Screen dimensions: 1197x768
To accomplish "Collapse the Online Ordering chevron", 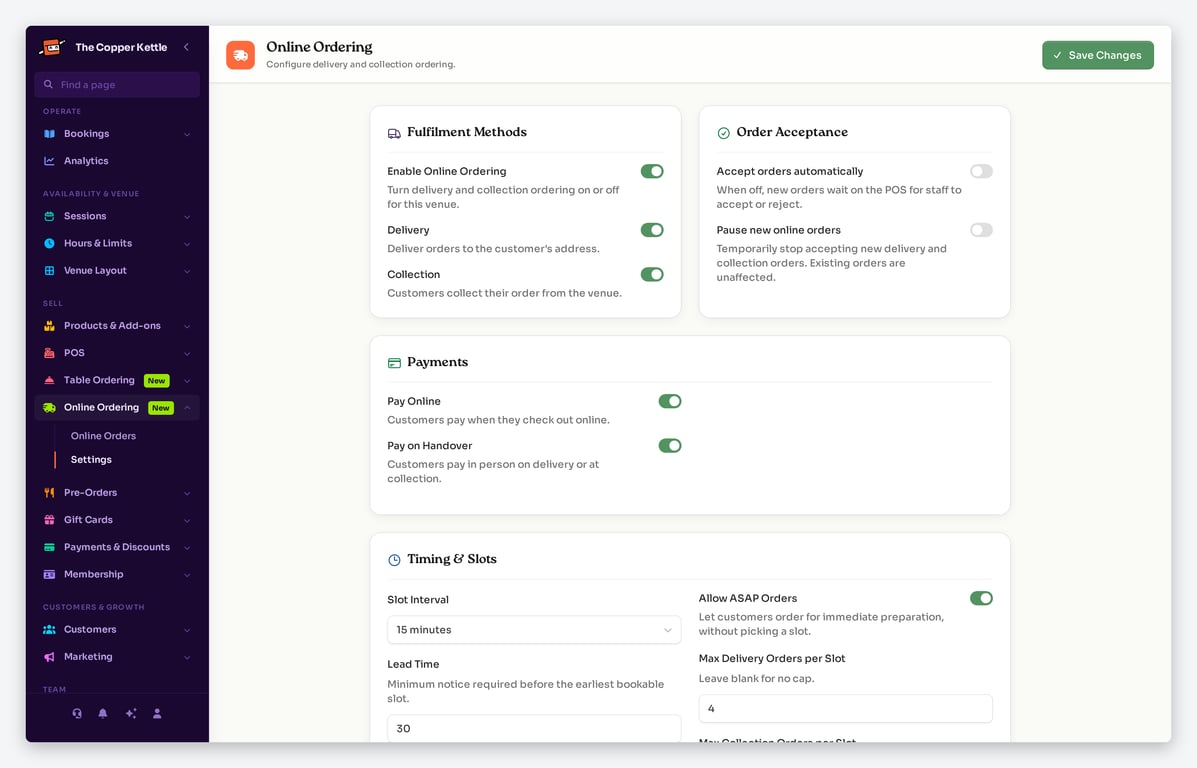I will tap(187, 408).
